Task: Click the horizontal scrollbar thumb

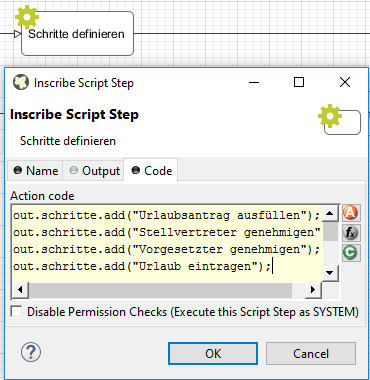Action: pos(160,290)
